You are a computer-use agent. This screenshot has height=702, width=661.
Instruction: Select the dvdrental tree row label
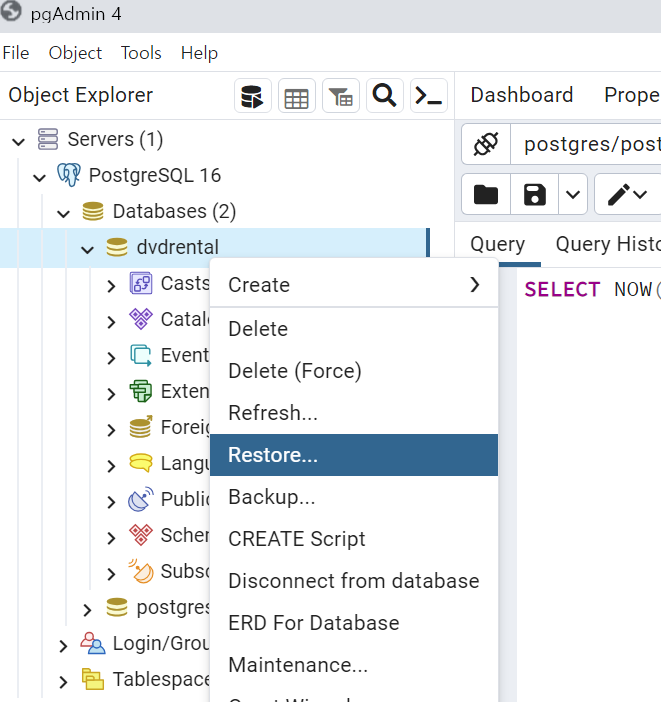(x=178, y=247)
